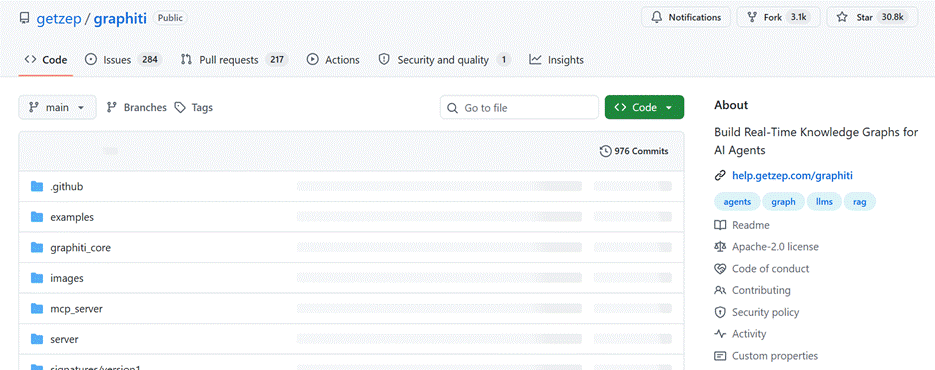Open the Pull requests tab
Image resolution: width=935 pixels, height=370 pixels.
[234, 60]
